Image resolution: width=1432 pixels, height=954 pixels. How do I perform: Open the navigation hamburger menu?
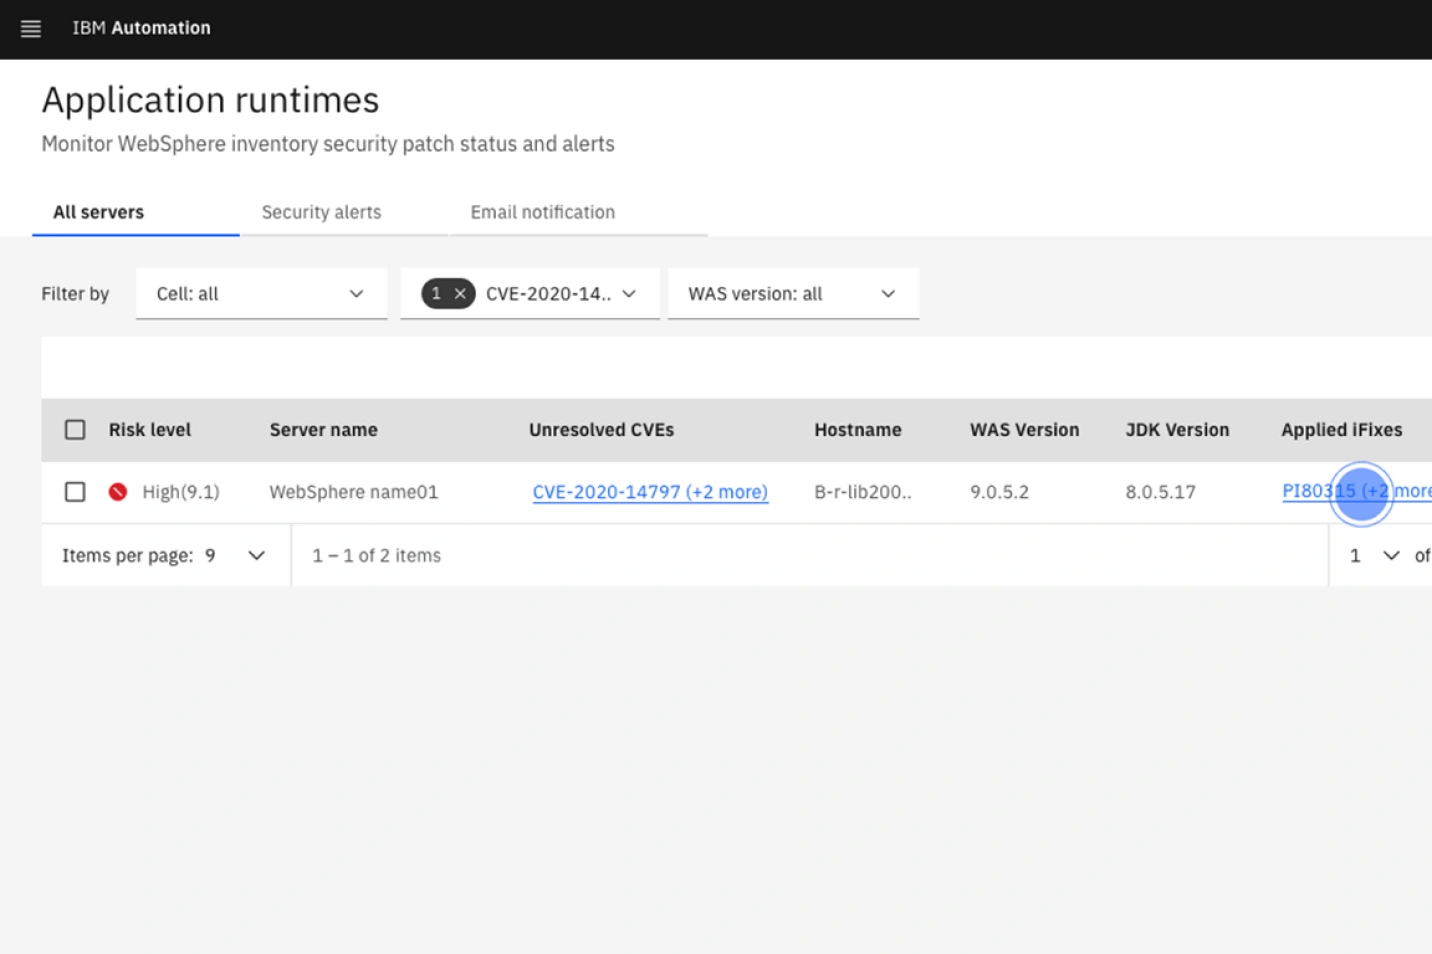(x=30, y=28)
